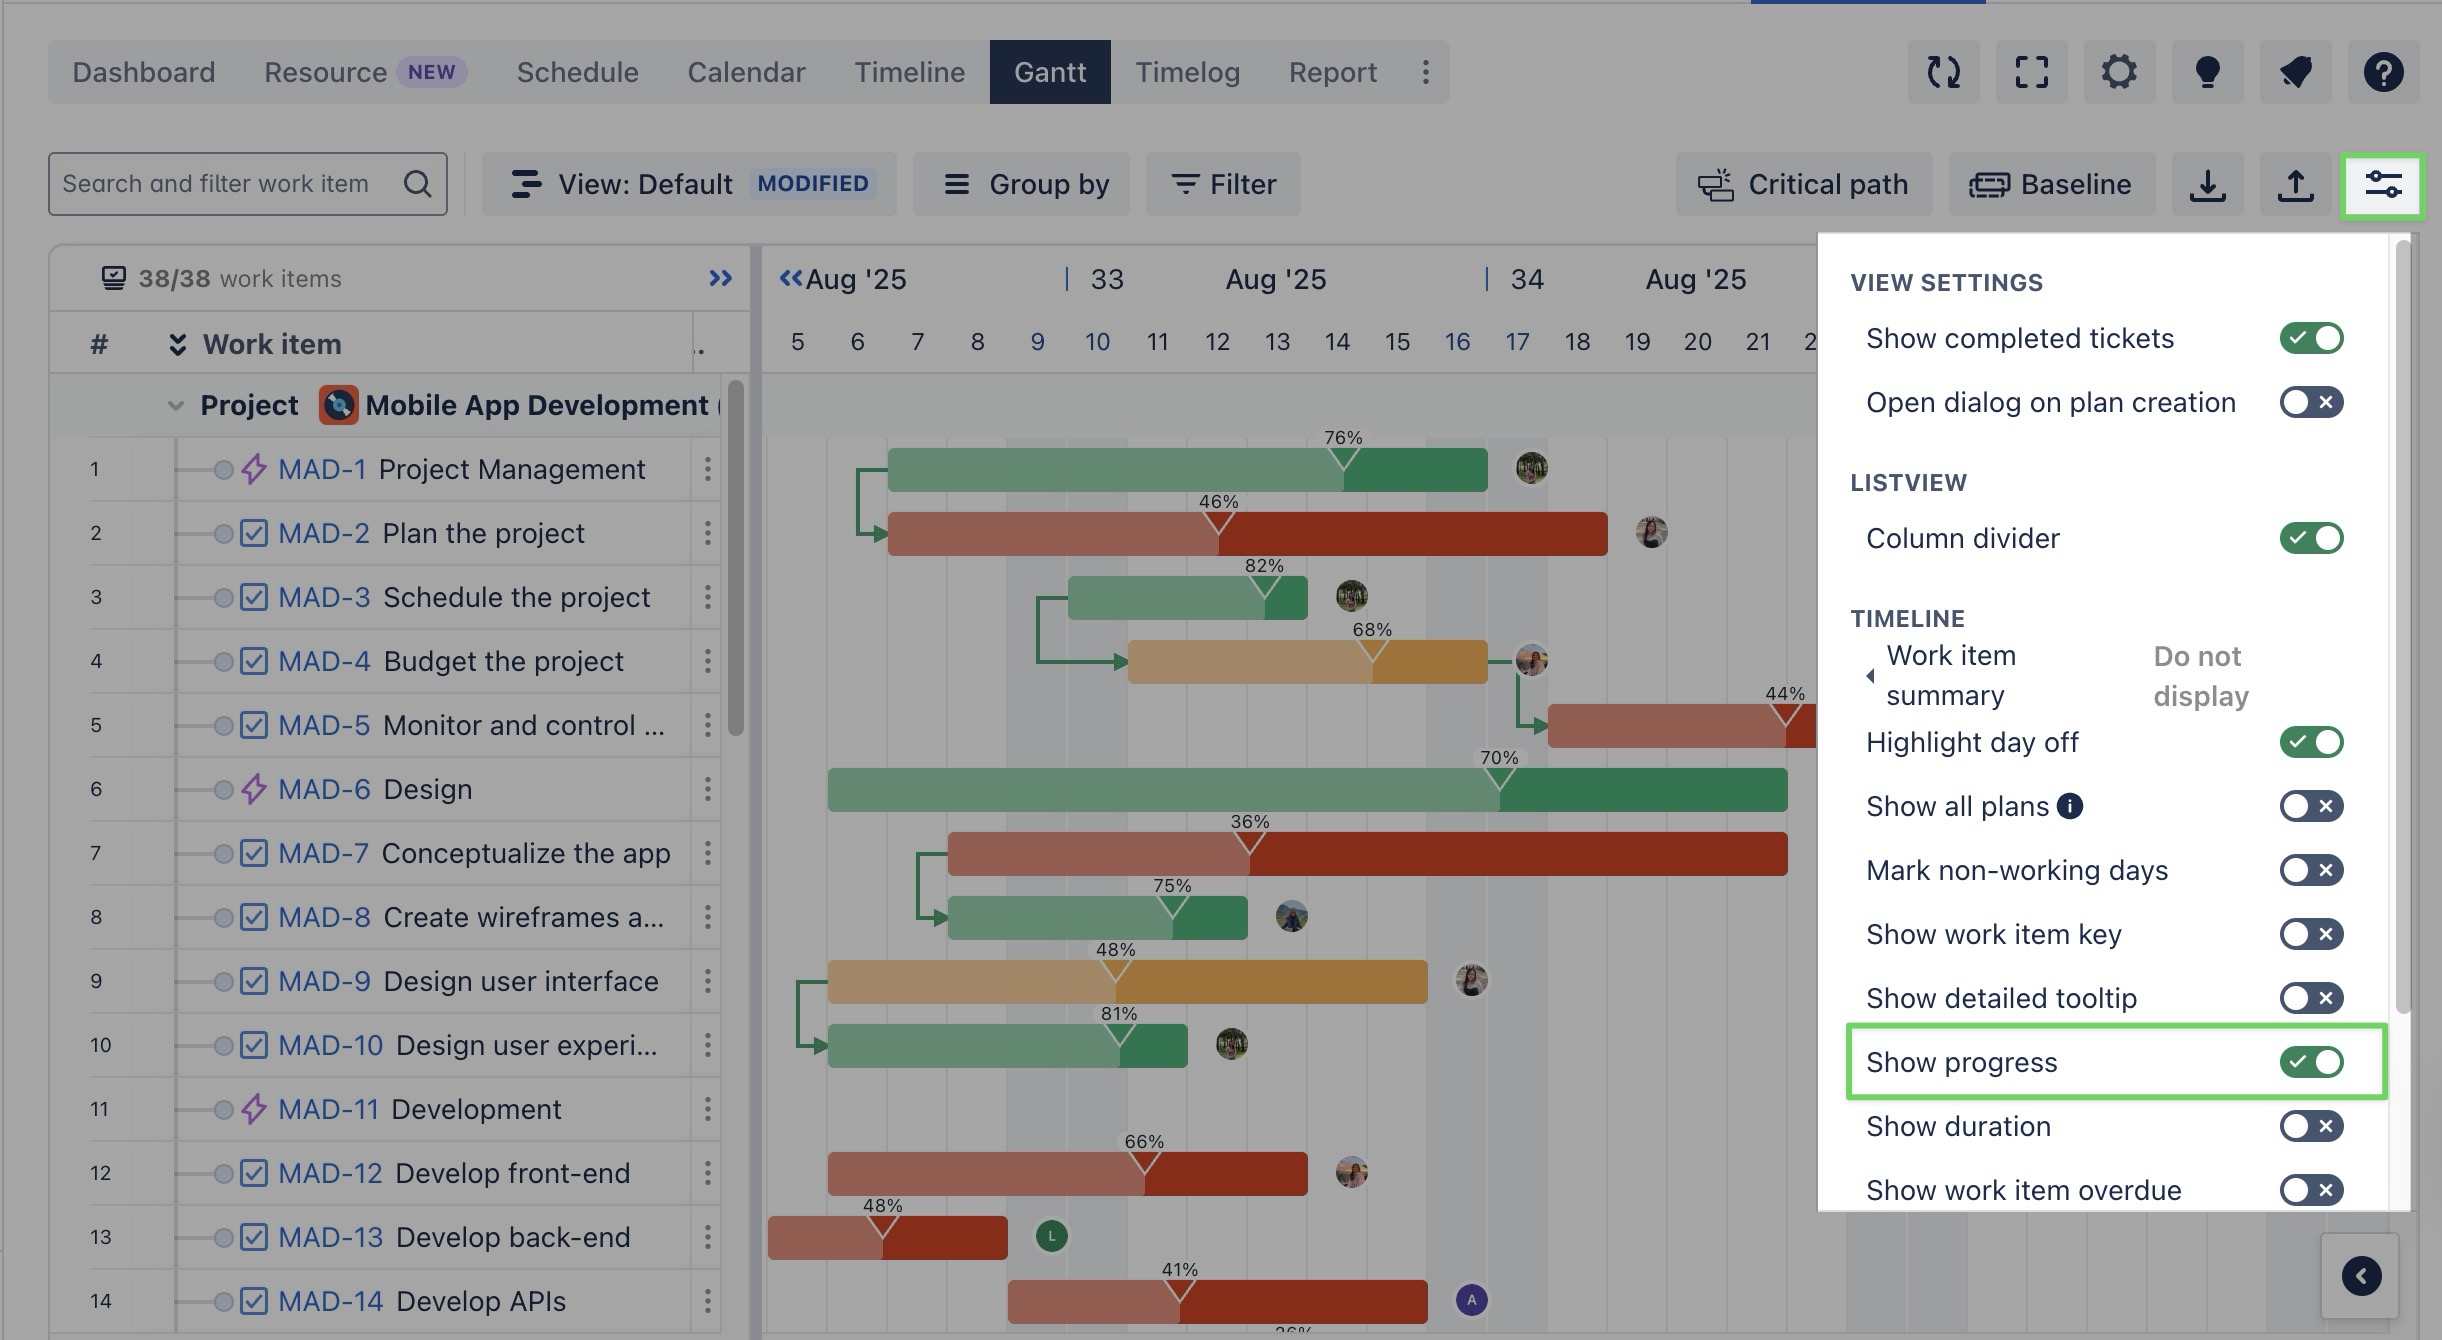This screenshot has height=1340, width=2442.
Task: Open the help question mark icon
Action: click(2383, 72)
